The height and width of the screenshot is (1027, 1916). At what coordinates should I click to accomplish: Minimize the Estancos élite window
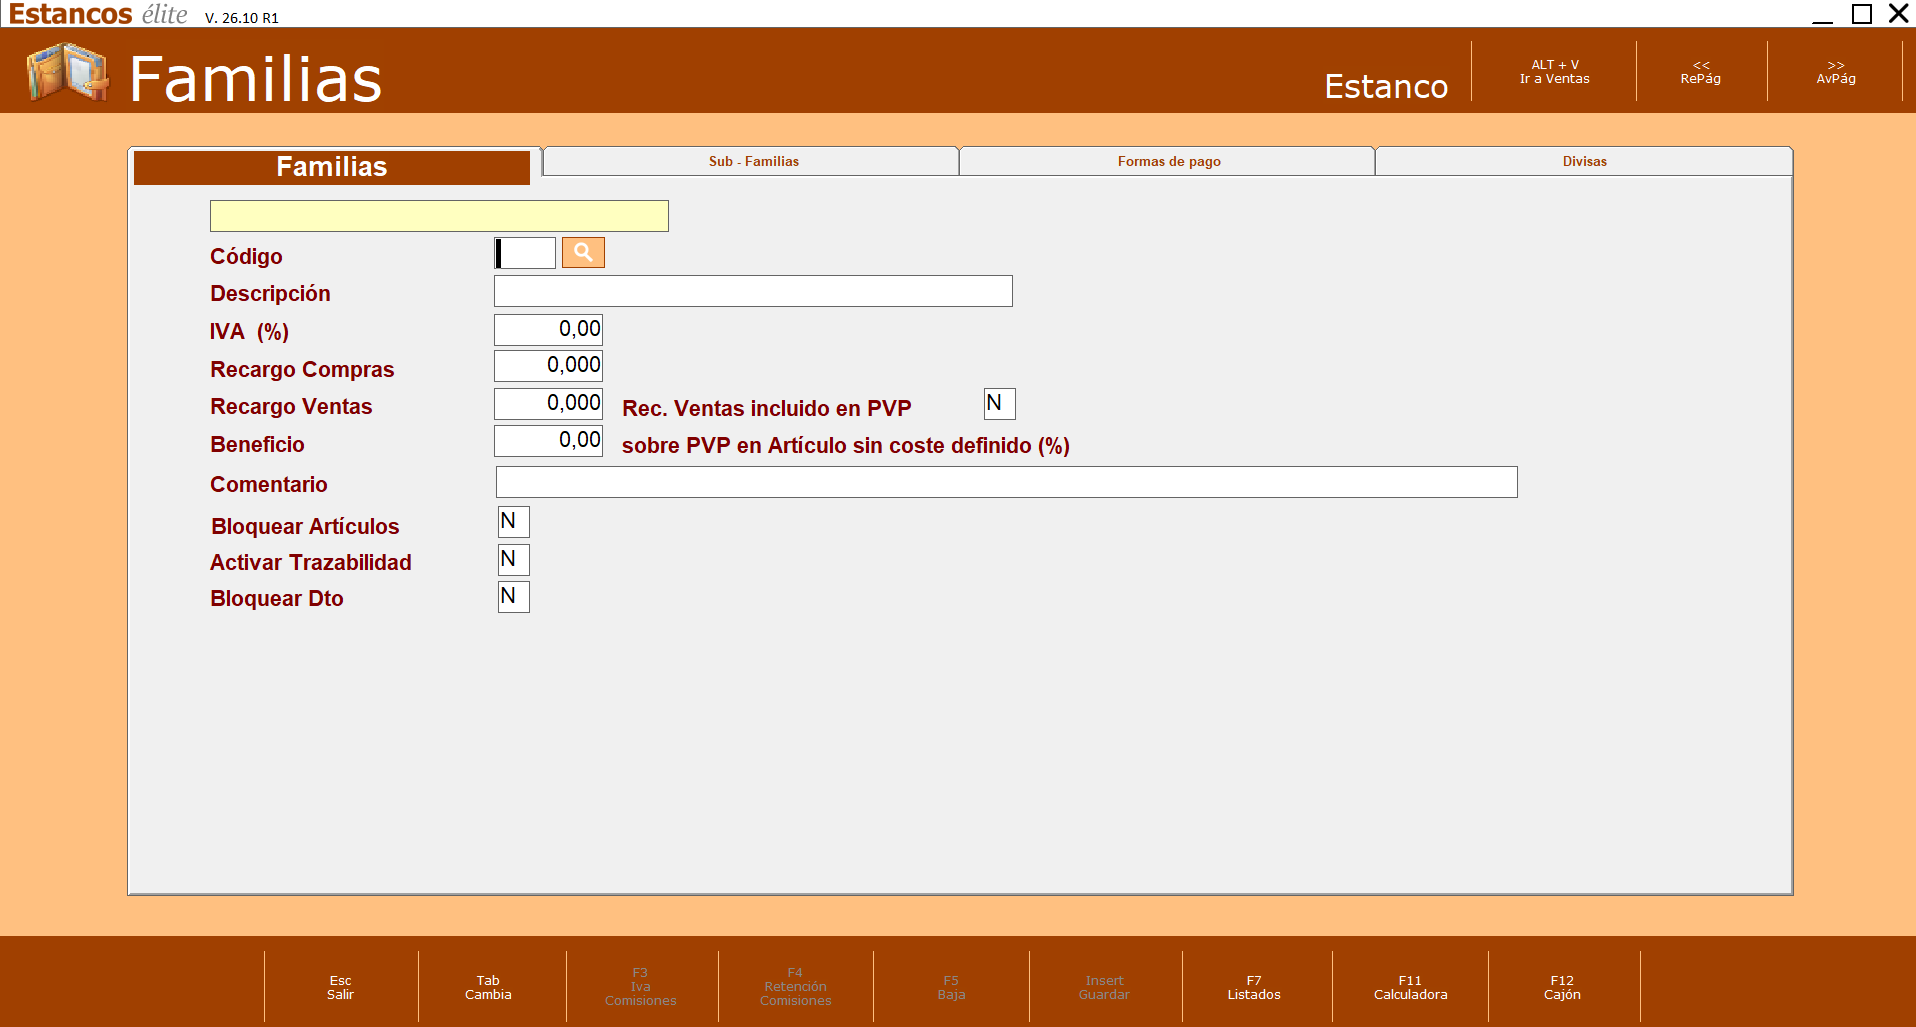pyautogui.click(x=1823, y=14)
